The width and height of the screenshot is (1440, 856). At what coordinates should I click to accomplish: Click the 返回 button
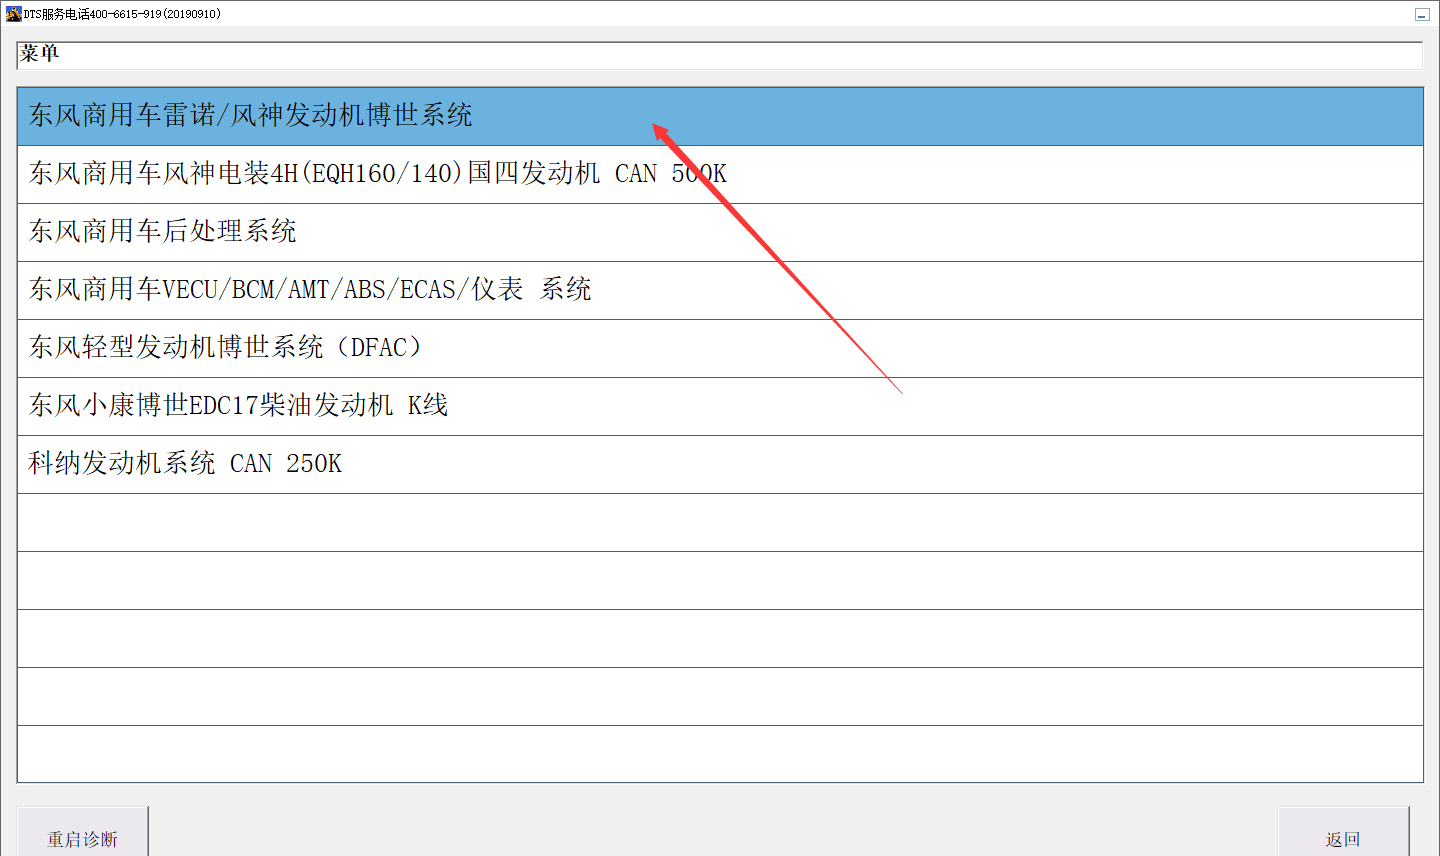pyautogui.click(x=1343, y=832)
